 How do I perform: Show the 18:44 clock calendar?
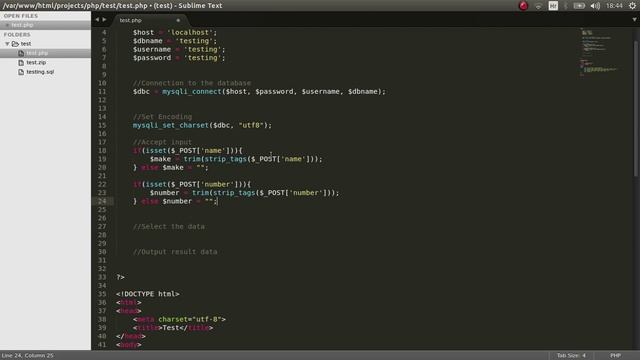614,6
